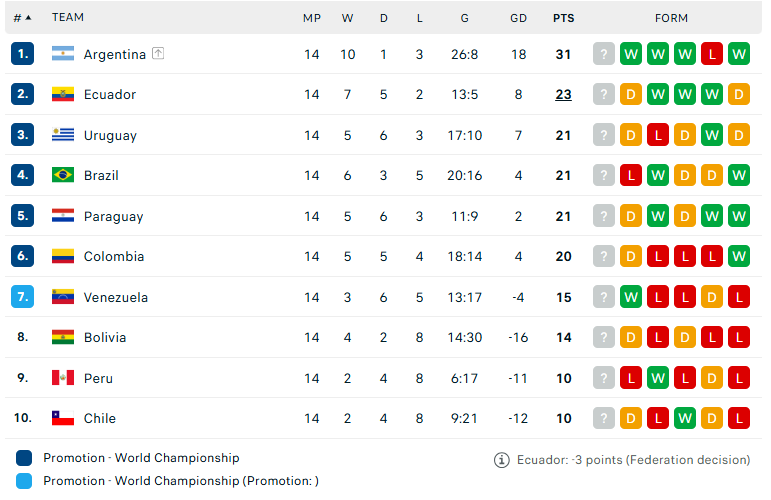Screen dimensions: 771x500
Task: Sort standings by PTS column header
Action: (x=563, y=18)
